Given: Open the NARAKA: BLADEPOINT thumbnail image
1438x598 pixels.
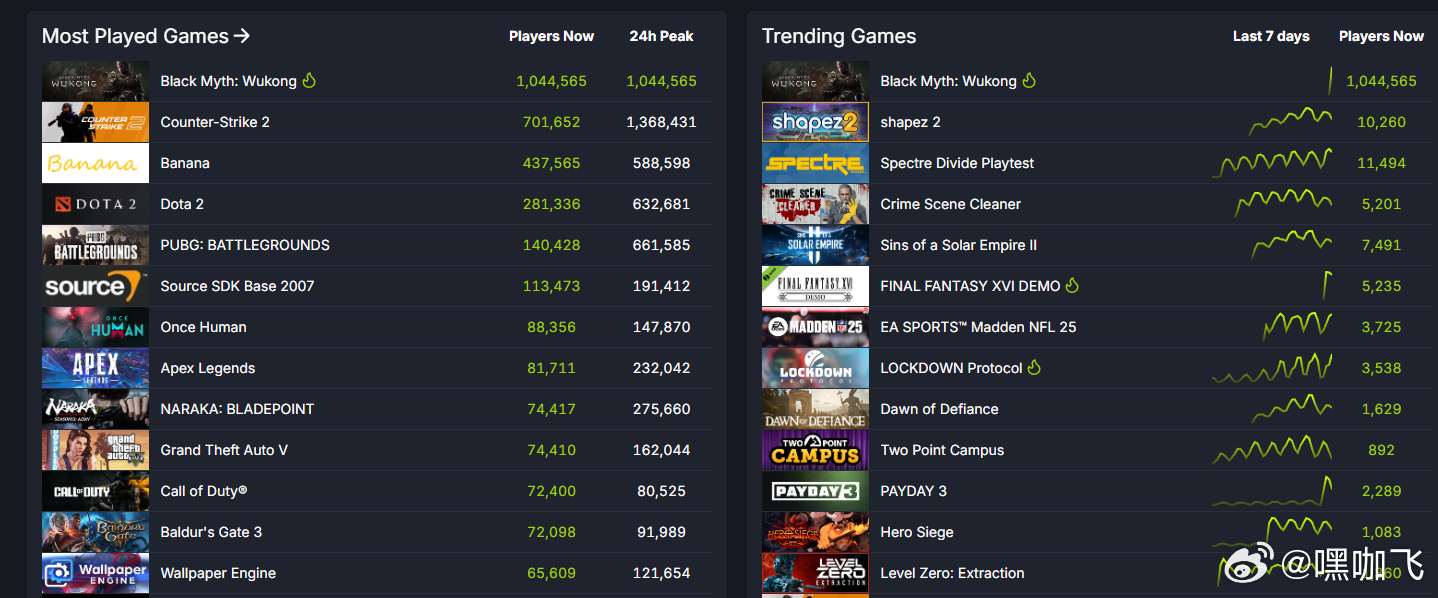Looking at the screenshot, I should 95,409.
